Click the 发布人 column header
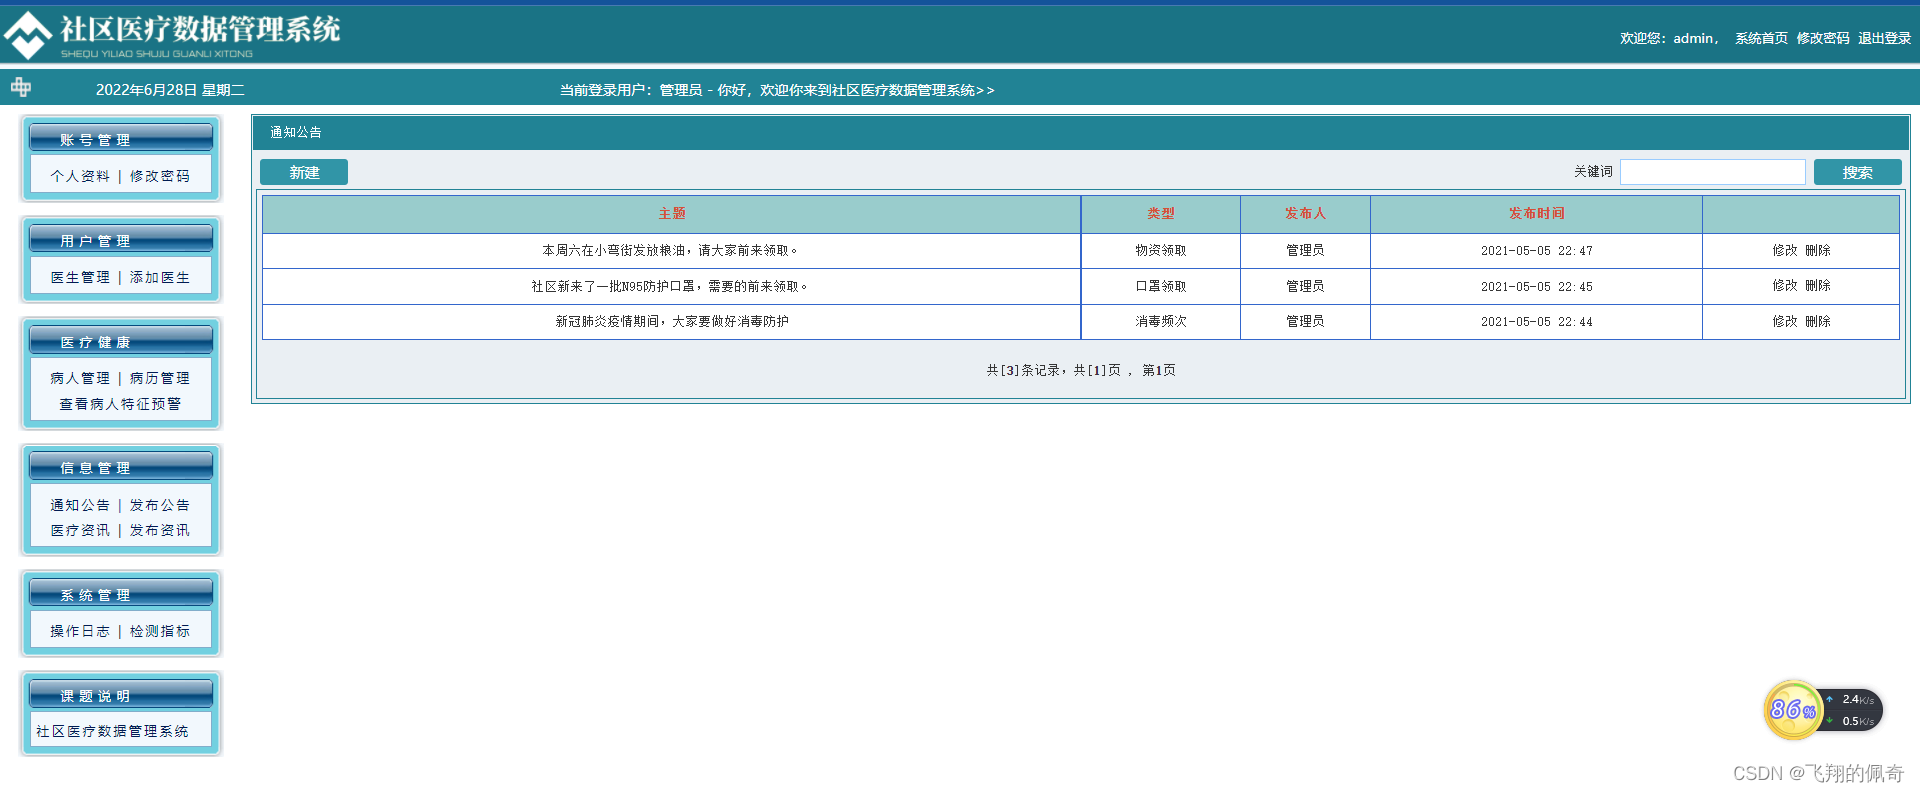Viewport: 1920px width, 792px height. point(1305,213)
